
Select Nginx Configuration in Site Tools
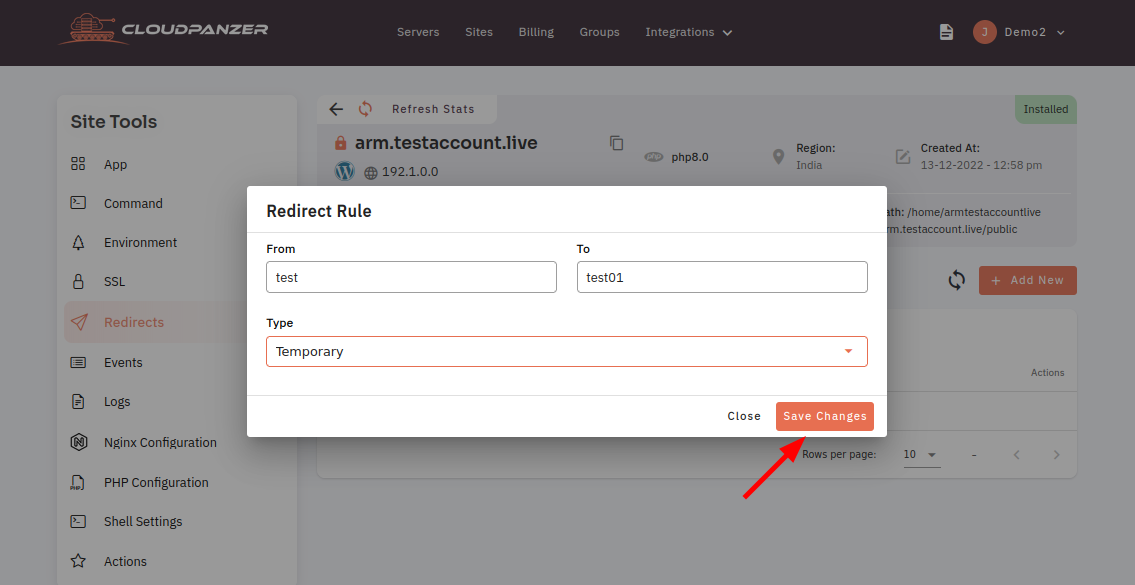pyautogui.click(x=160, y=442)
